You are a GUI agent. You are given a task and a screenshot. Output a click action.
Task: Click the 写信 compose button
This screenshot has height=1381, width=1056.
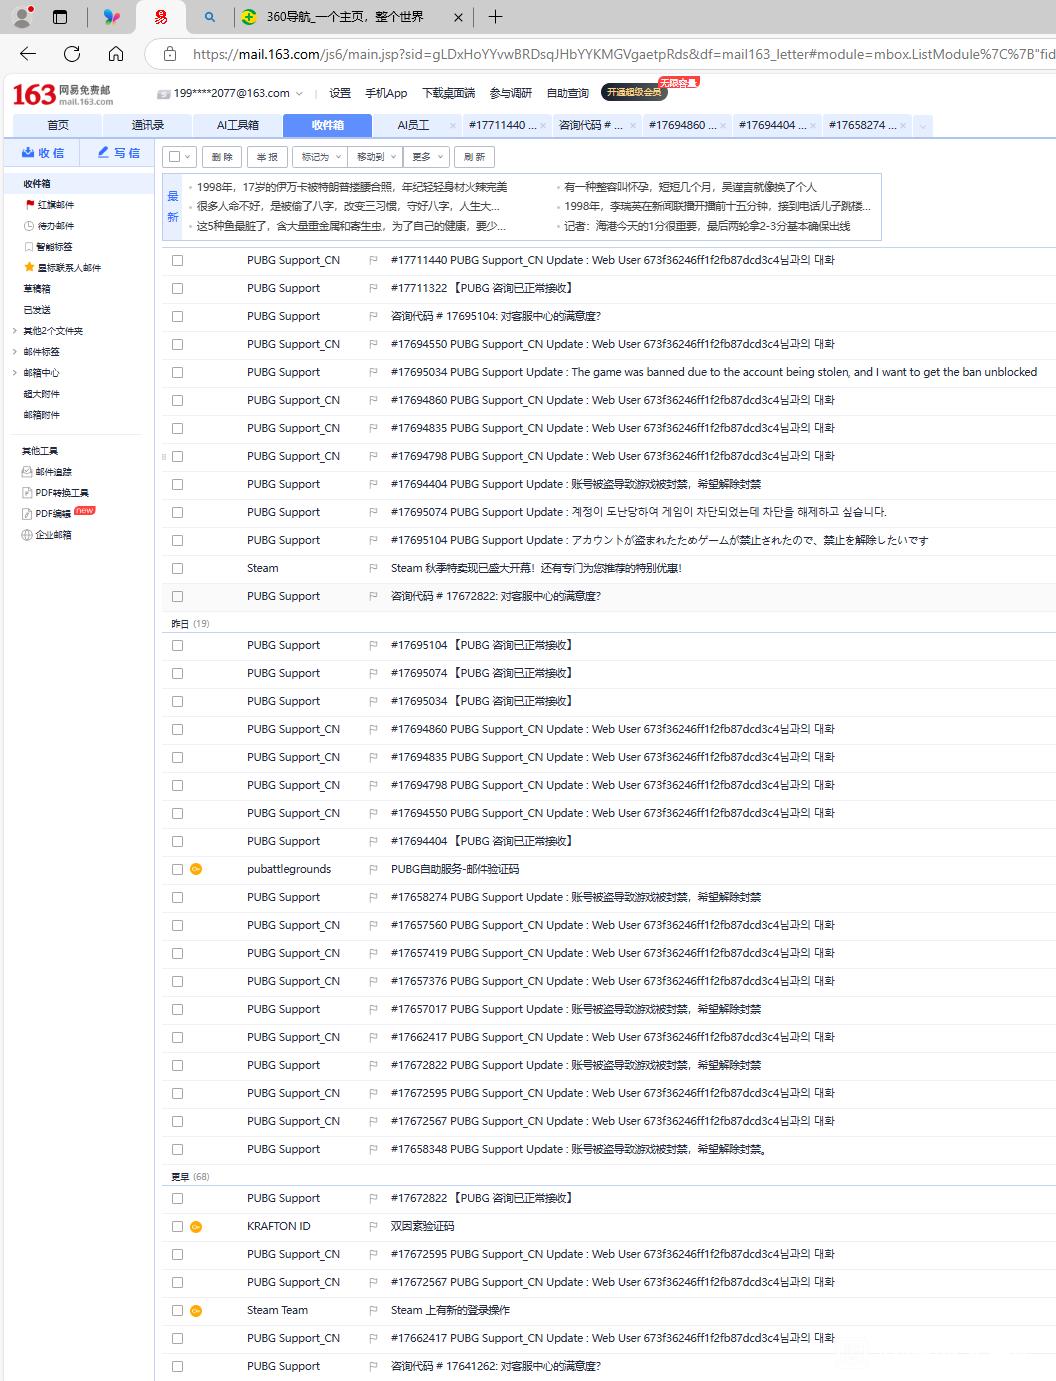pyautogui.click(x=118, y=153)
